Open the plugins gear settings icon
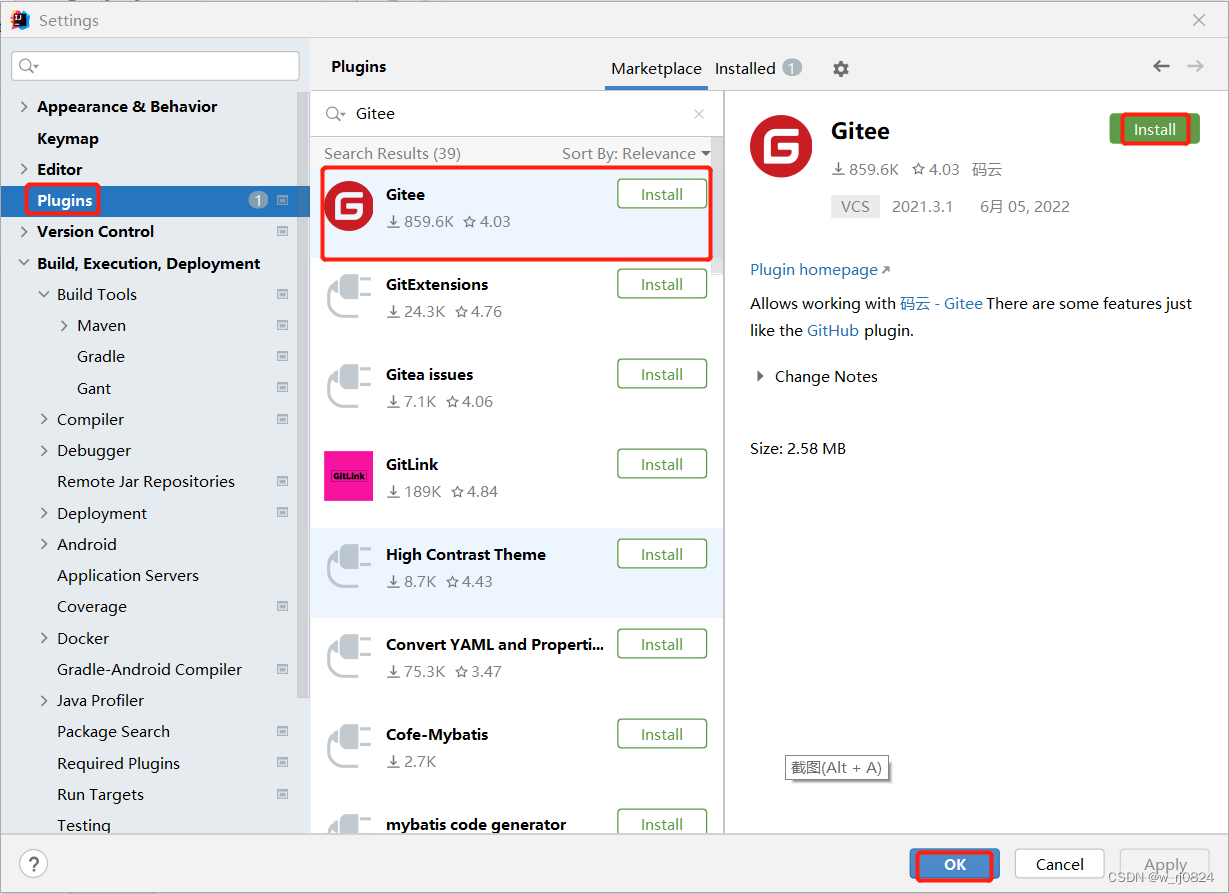 (x=841, y=69)
